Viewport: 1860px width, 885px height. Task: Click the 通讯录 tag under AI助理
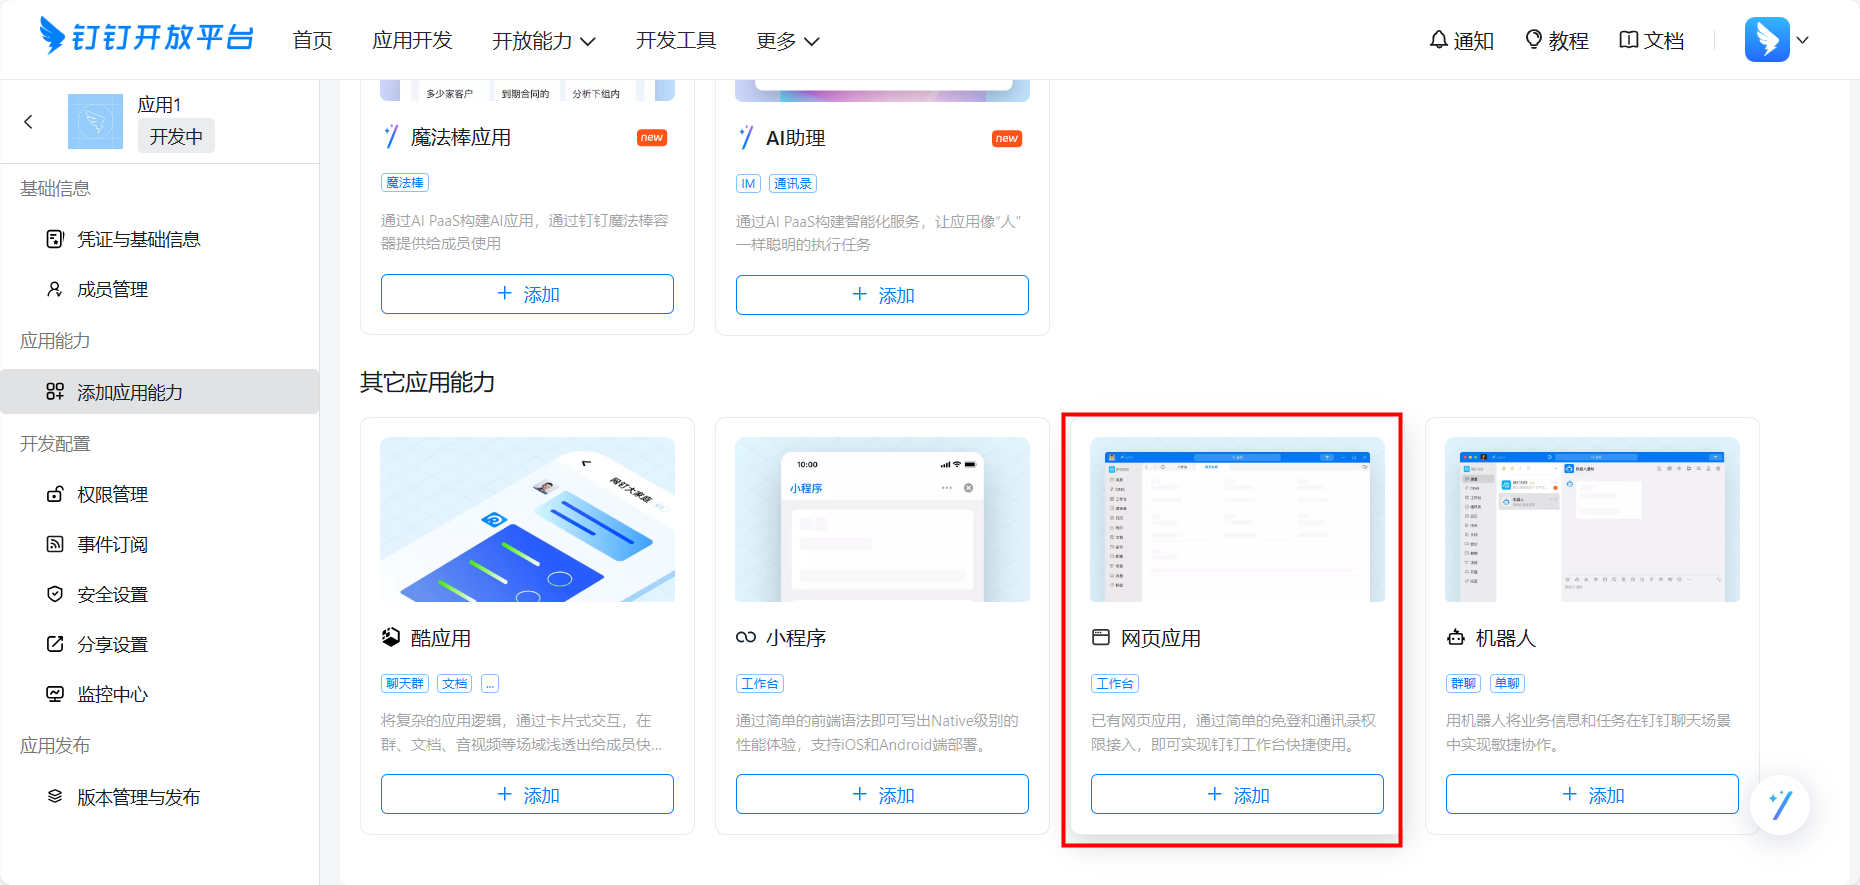[x=793, y=183]
